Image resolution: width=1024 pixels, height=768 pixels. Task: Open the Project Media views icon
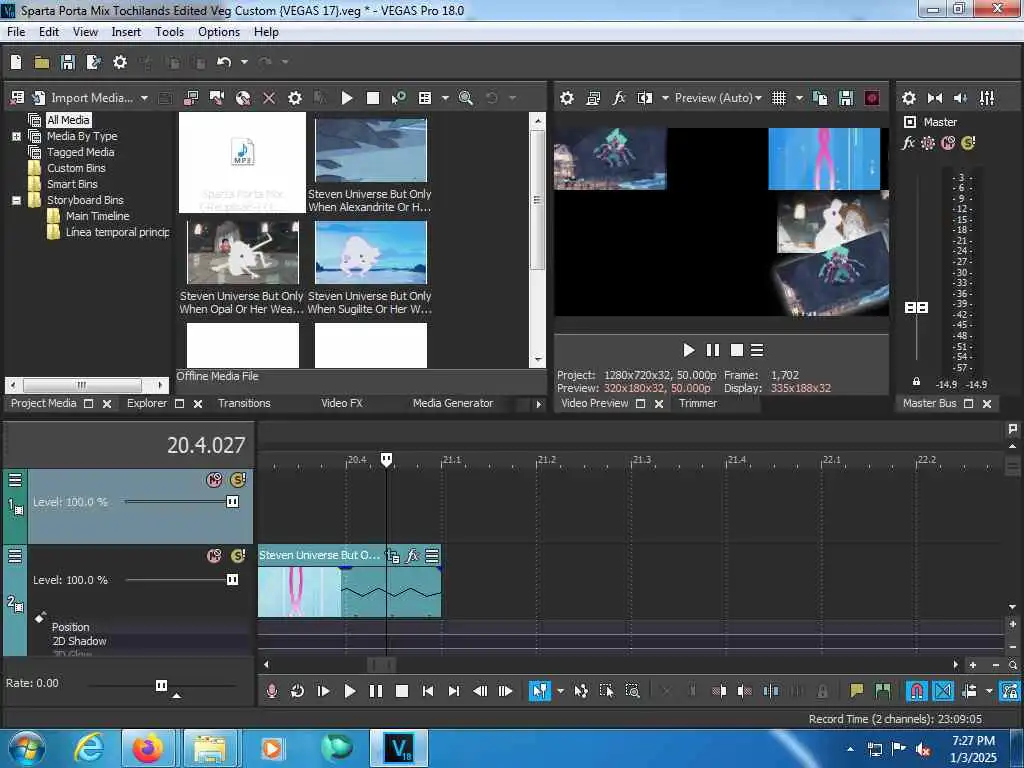425,98
